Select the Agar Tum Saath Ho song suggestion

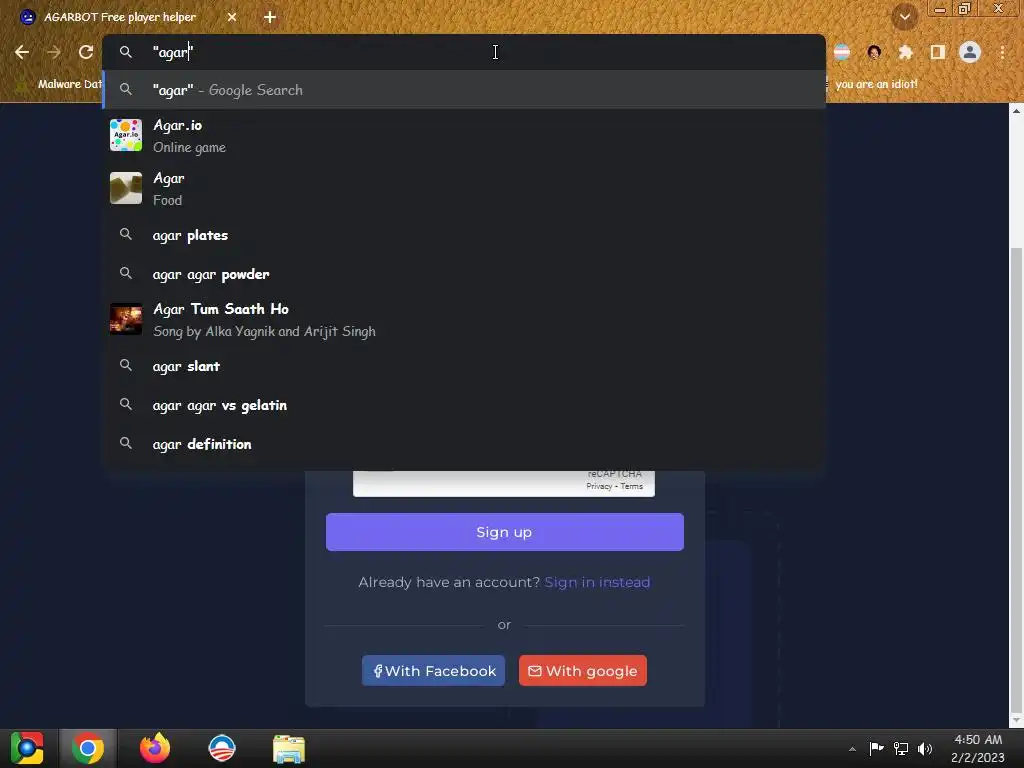(x=464, y=319)
